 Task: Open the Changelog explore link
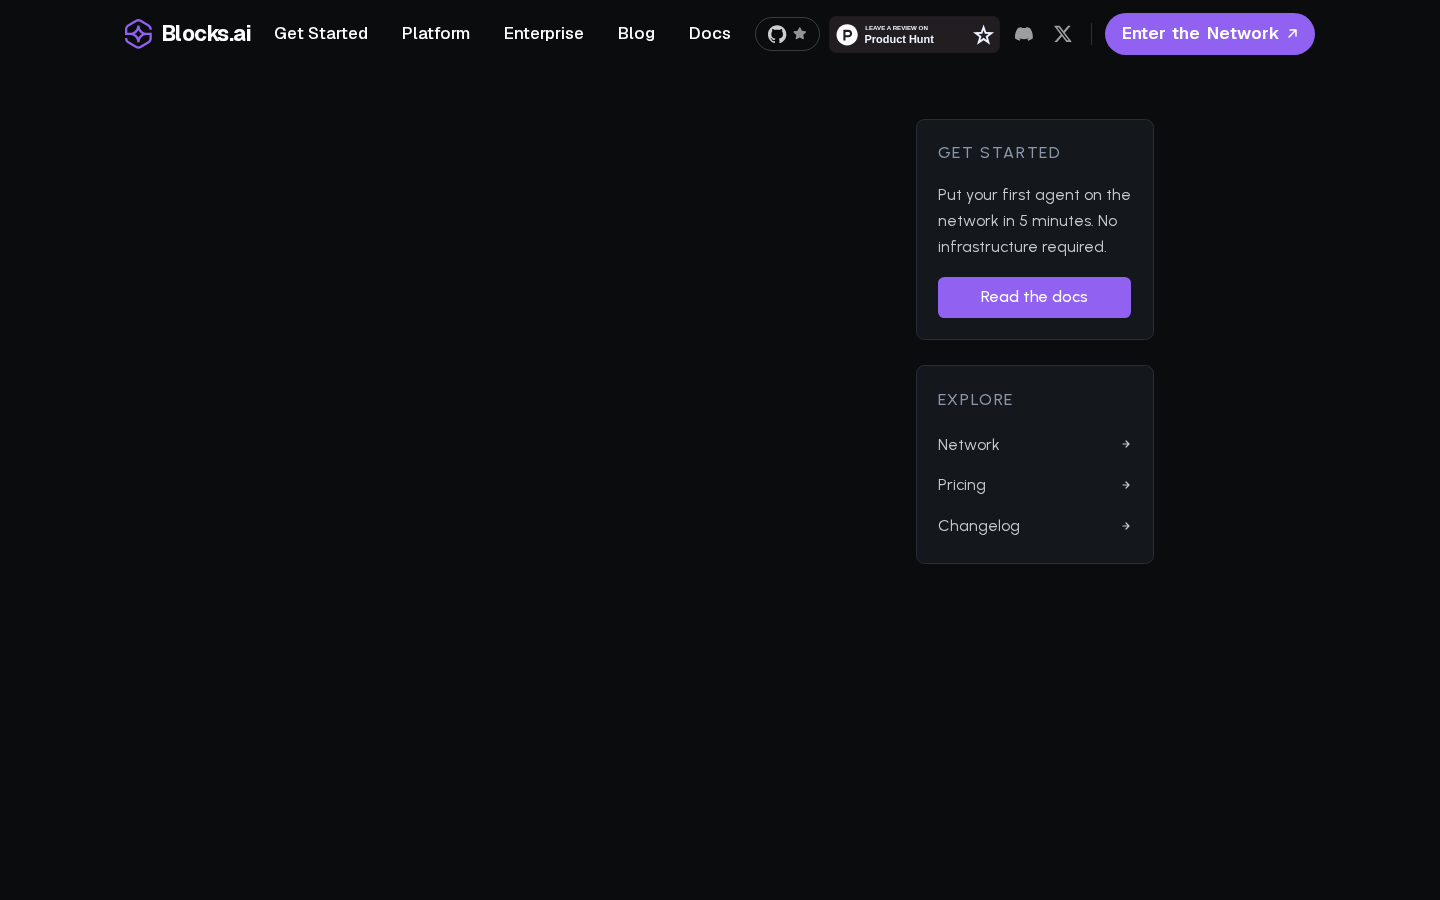[1034, 526]
